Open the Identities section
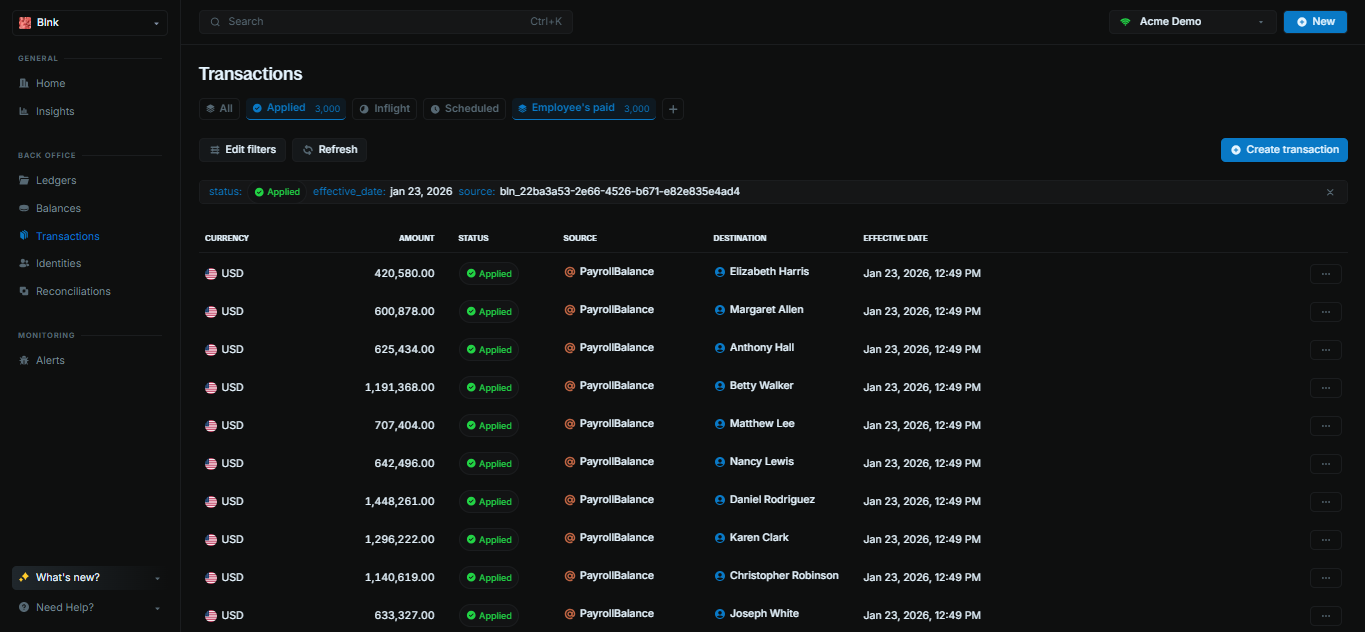 click(x=58, y=263)
